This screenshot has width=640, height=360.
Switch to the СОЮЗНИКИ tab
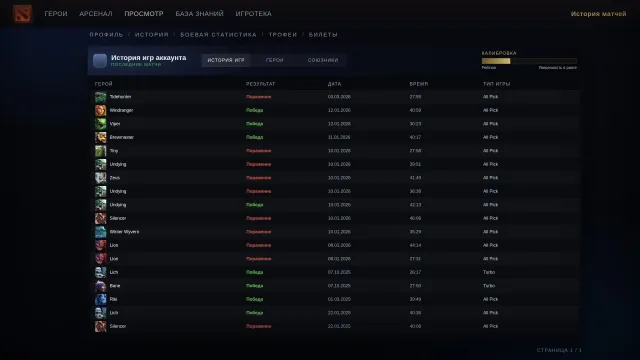323,60
